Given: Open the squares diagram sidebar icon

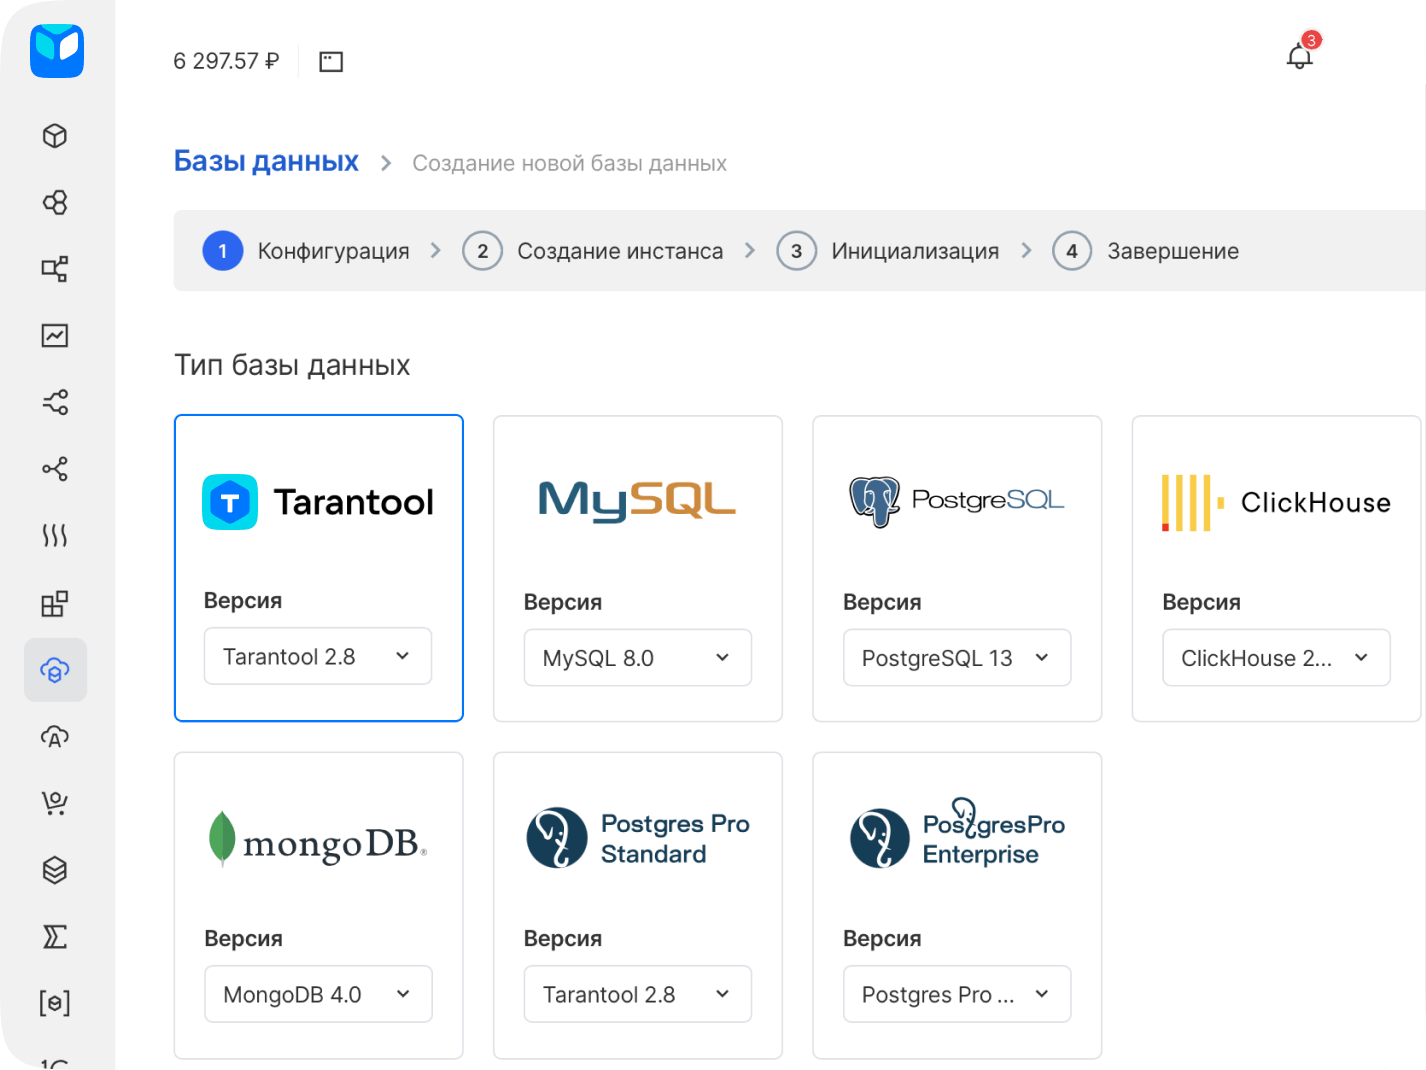Looking at the screenshot, I should pos(55,269).
